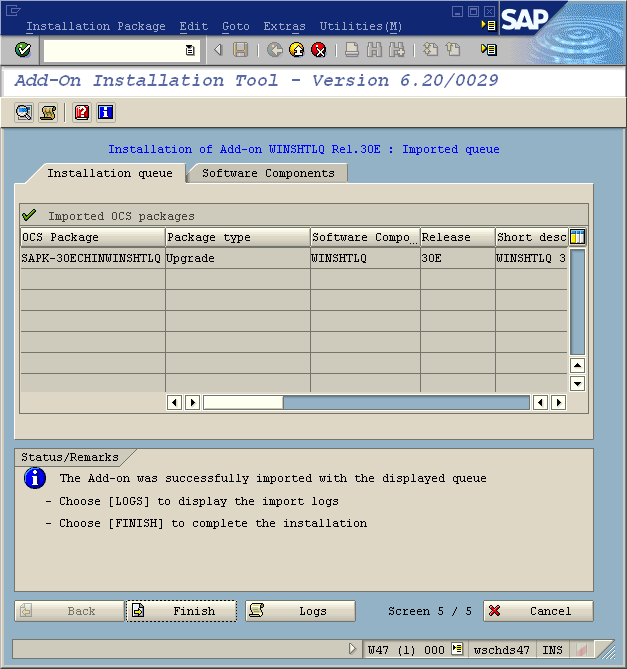Click the red online help icon
627x669 pixels.
(82, 113)
